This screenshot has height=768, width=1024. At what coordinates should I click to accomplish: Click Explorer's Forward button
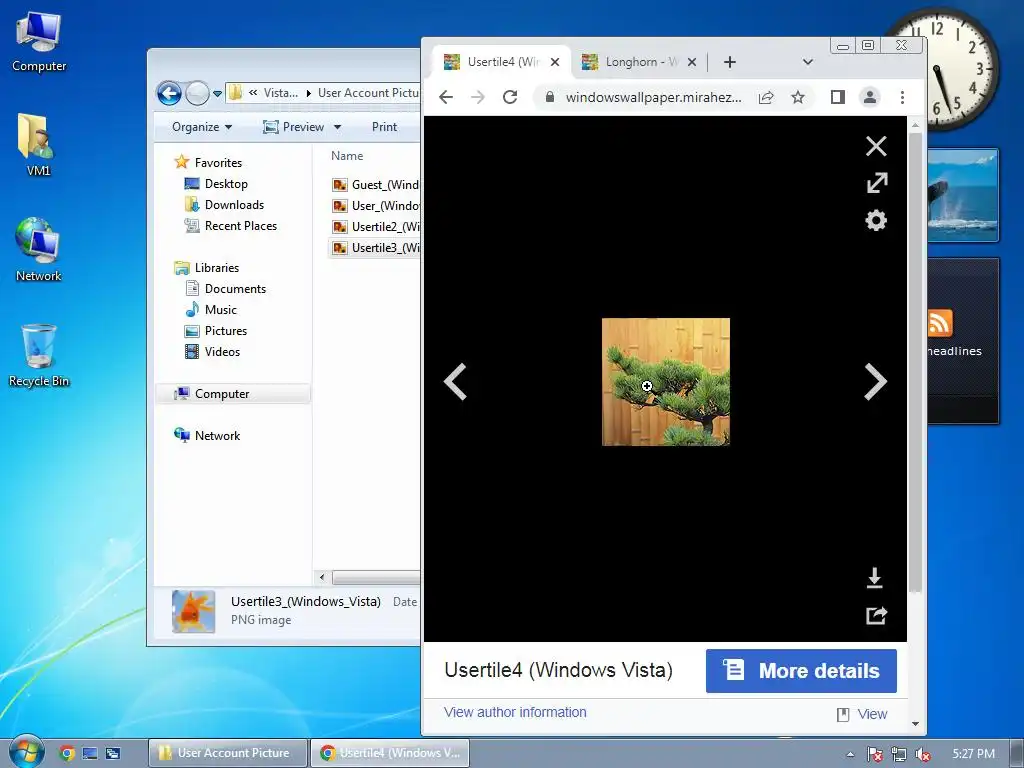[197, 94]
